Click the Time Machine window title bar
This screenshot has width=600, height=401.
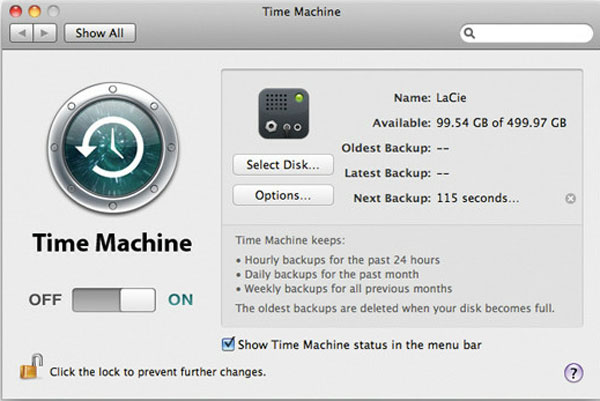tap(300, 10)
